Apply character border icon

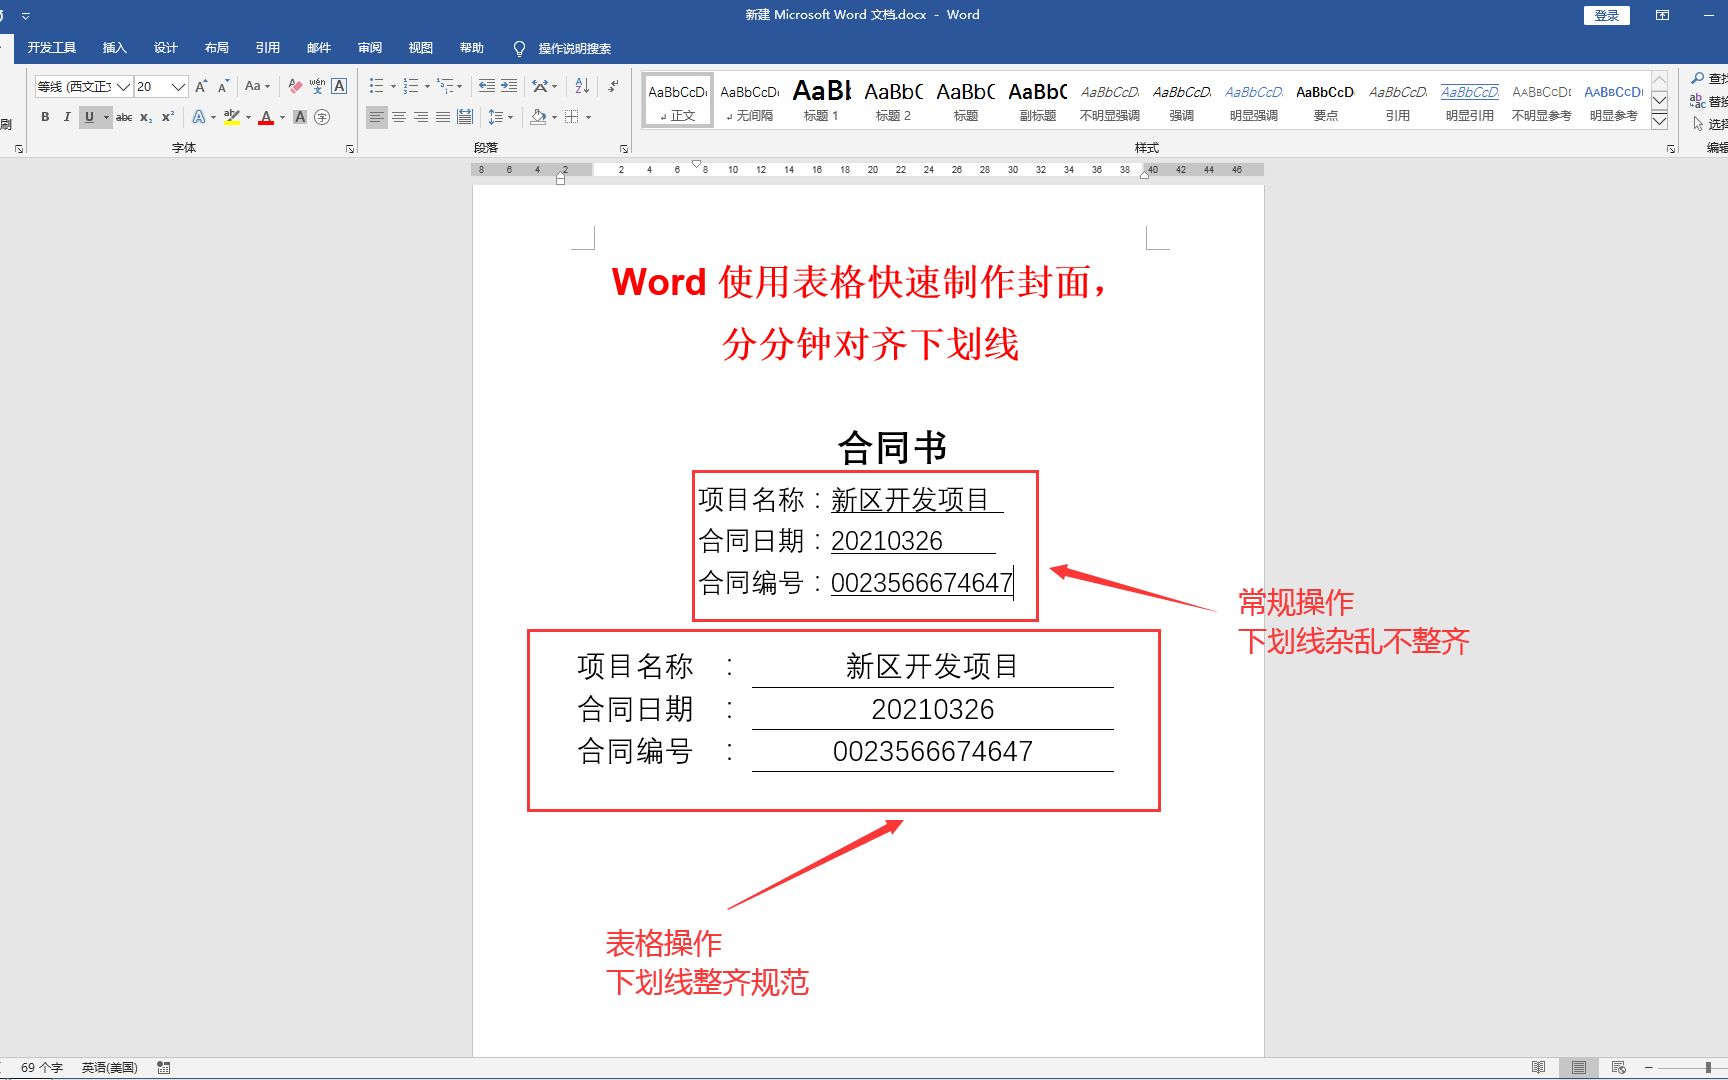(x=339, y=86)
